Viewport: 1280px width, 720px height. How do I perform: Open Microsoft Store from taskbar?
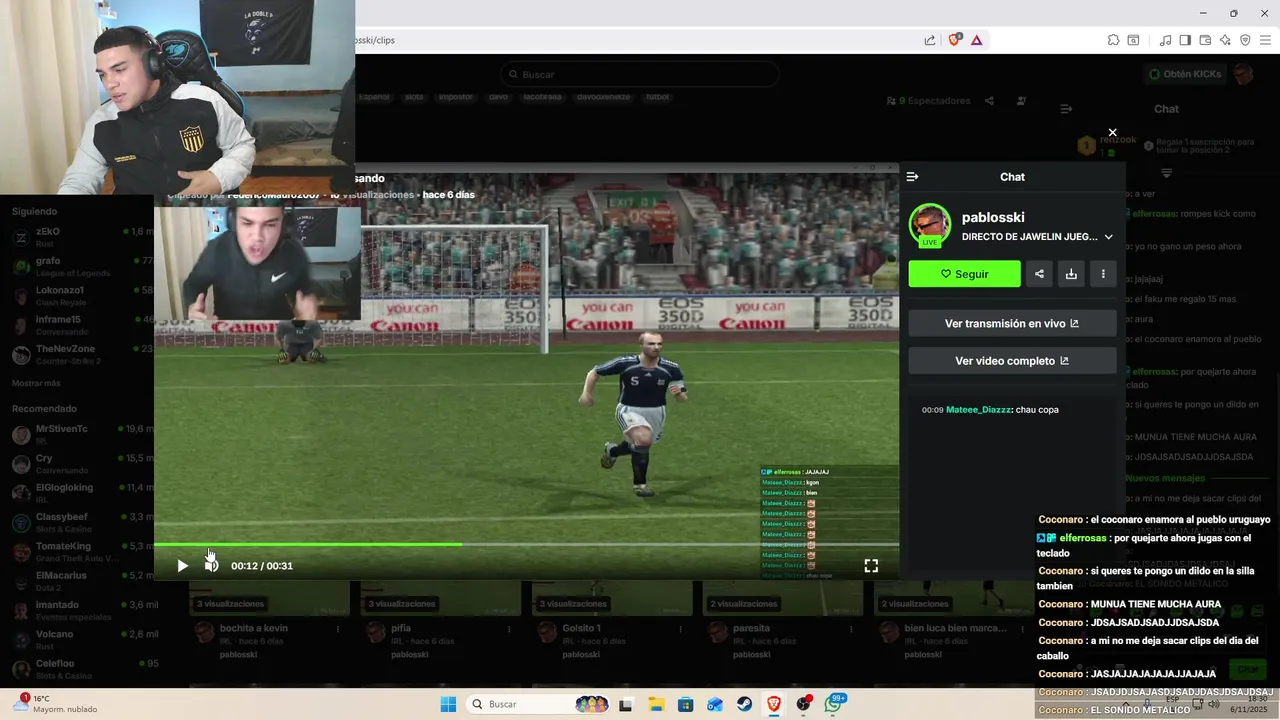tap(685, 704)
